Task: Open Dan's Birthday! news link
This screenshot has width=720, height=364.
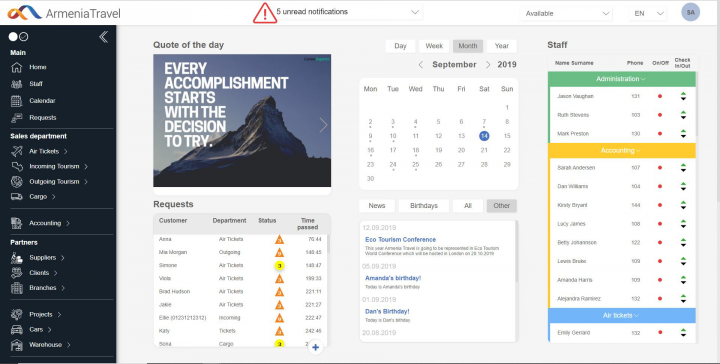Action: [x=387, y=311]
